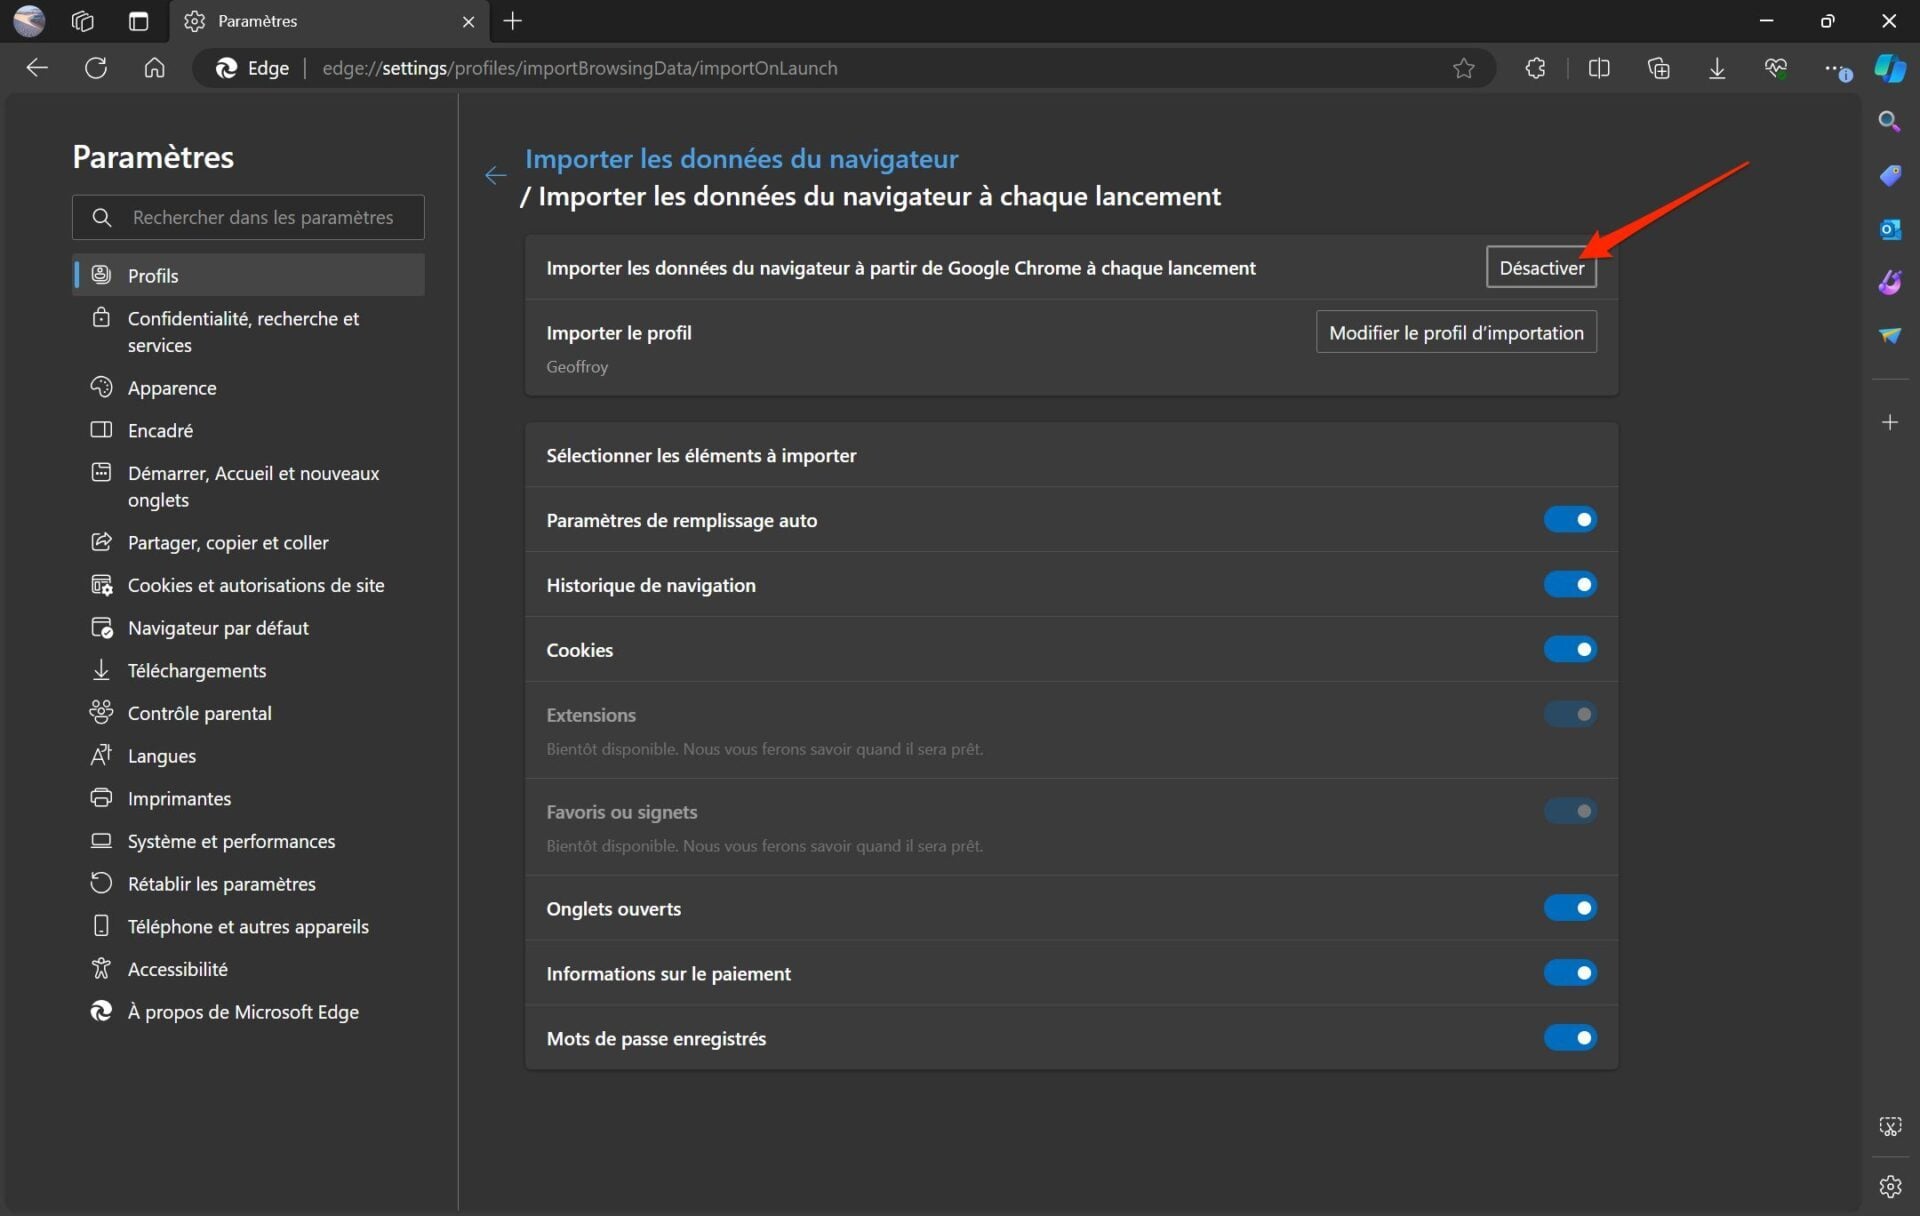
Task: Click the Rechercher dans les paramètres field
Action: [x=262, y=217]
